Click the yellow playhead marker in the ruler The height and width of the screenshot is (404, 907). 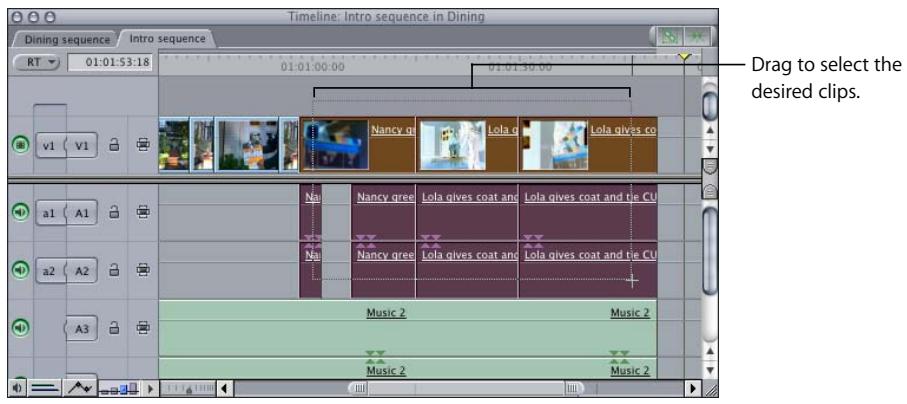coord(684,57)
